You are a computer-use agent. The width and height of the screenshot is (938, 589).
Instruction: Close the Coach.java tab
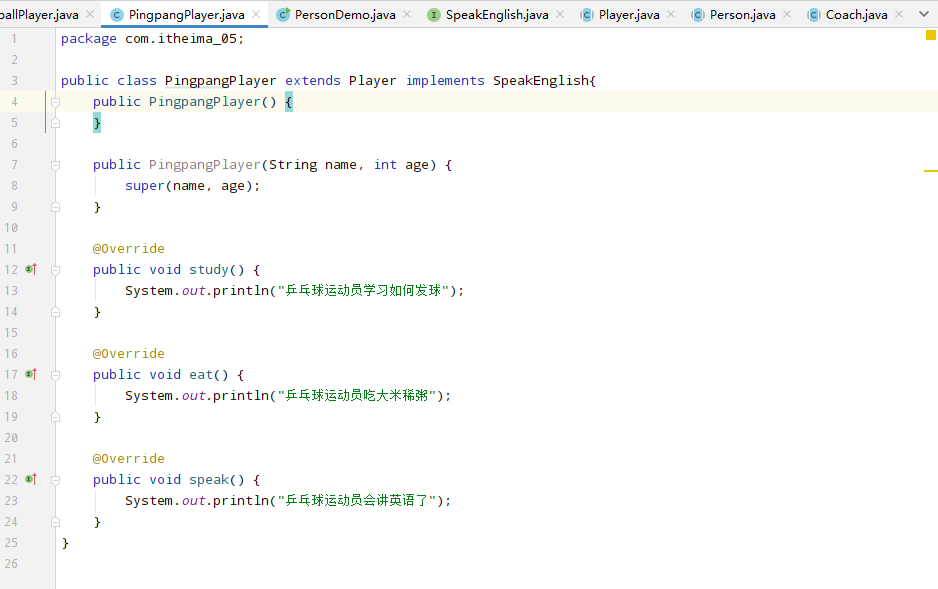[899, 14]
